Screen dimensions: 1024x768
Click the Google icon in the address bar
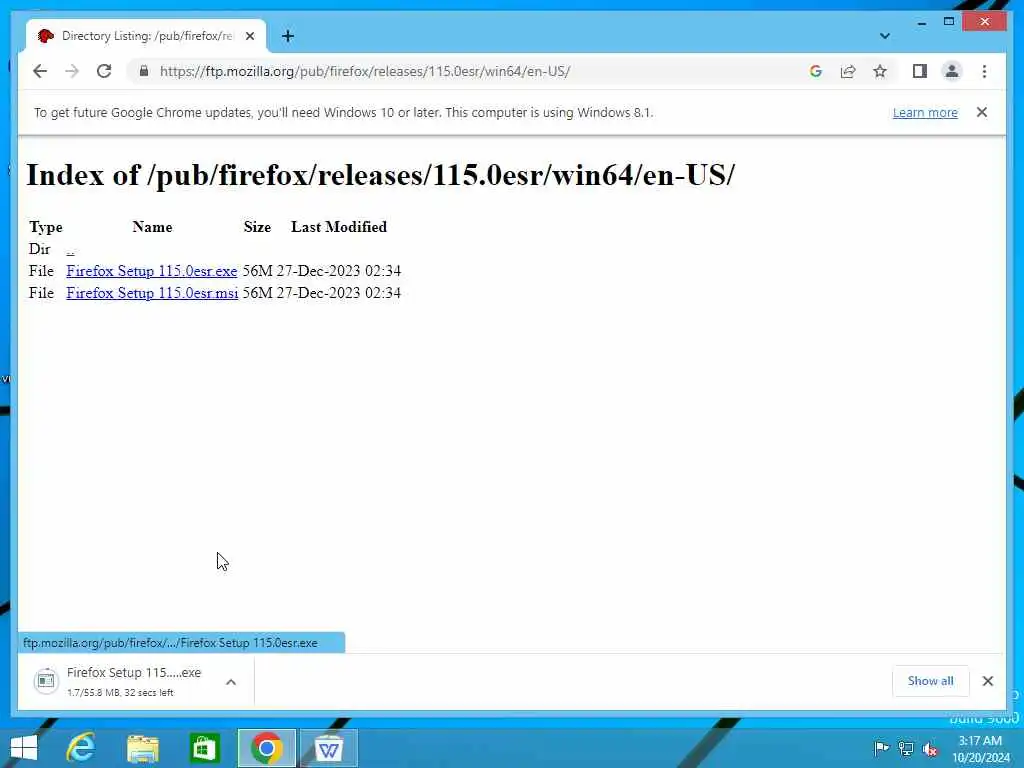point(816,71)
